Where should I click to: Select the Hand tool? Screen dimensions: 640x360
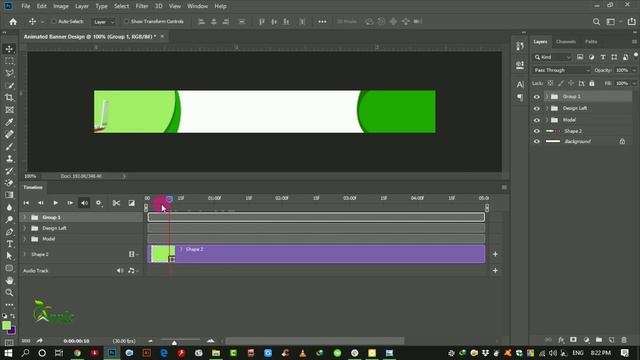(x=9, y=280)
